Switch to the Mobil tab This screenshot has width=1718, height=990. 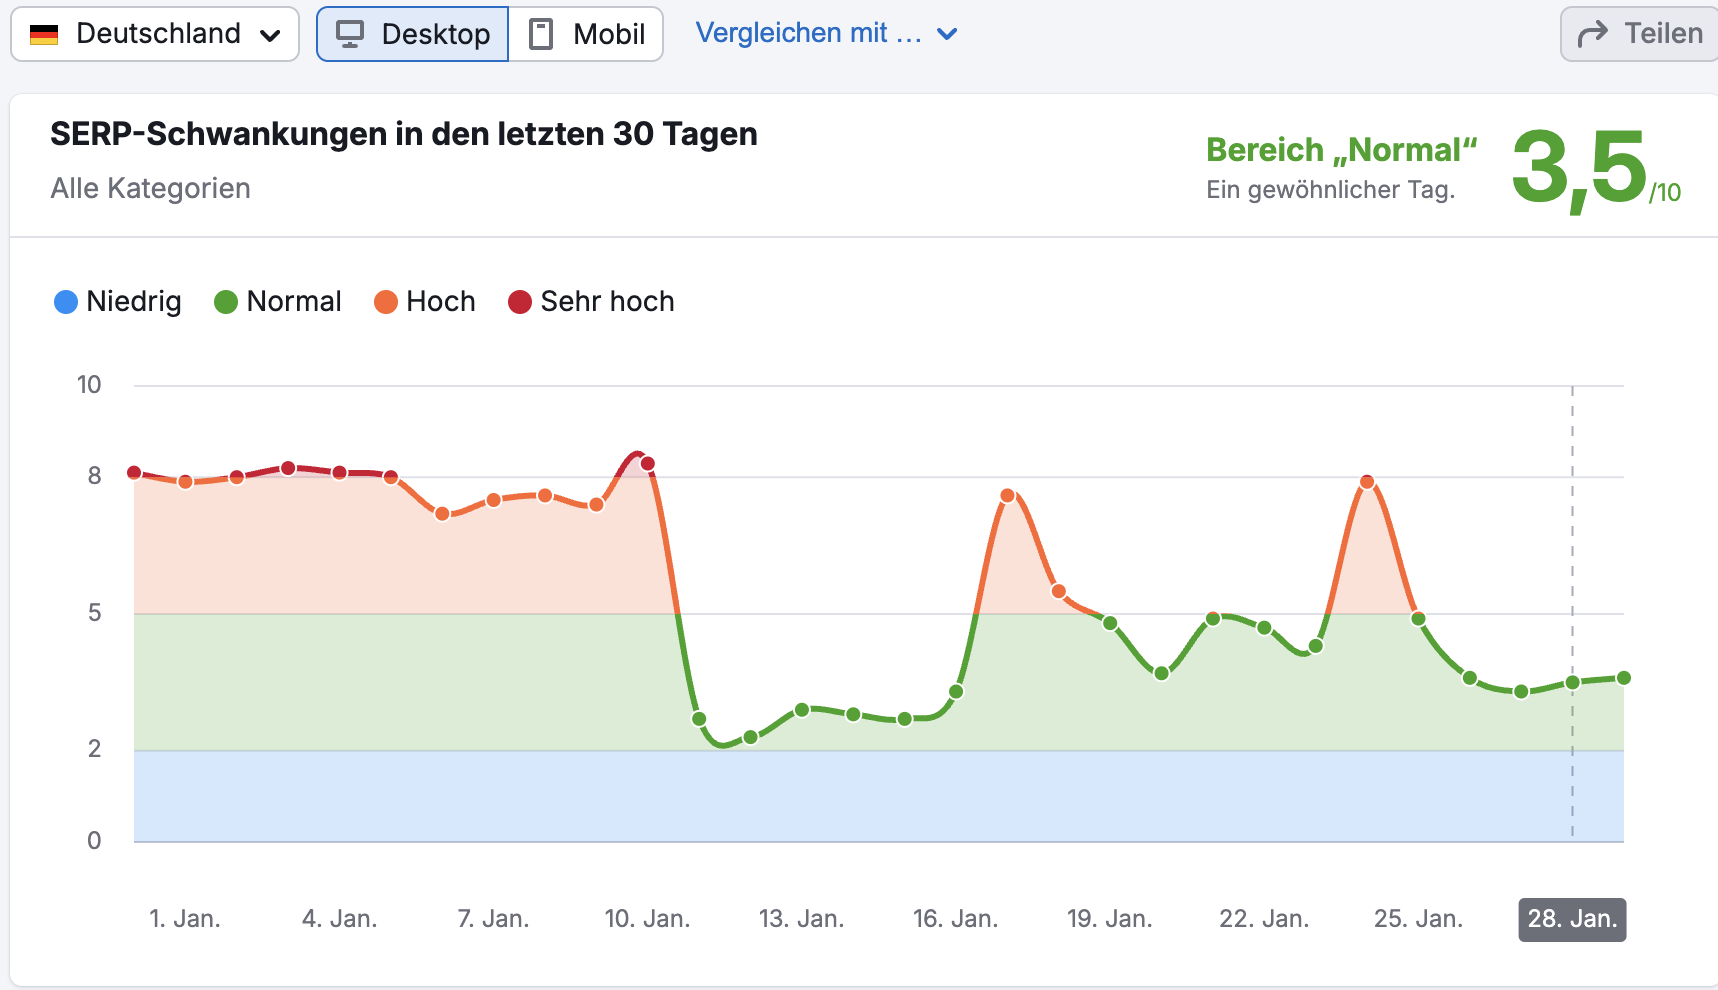pyautogui.click(x=586, y=33)
